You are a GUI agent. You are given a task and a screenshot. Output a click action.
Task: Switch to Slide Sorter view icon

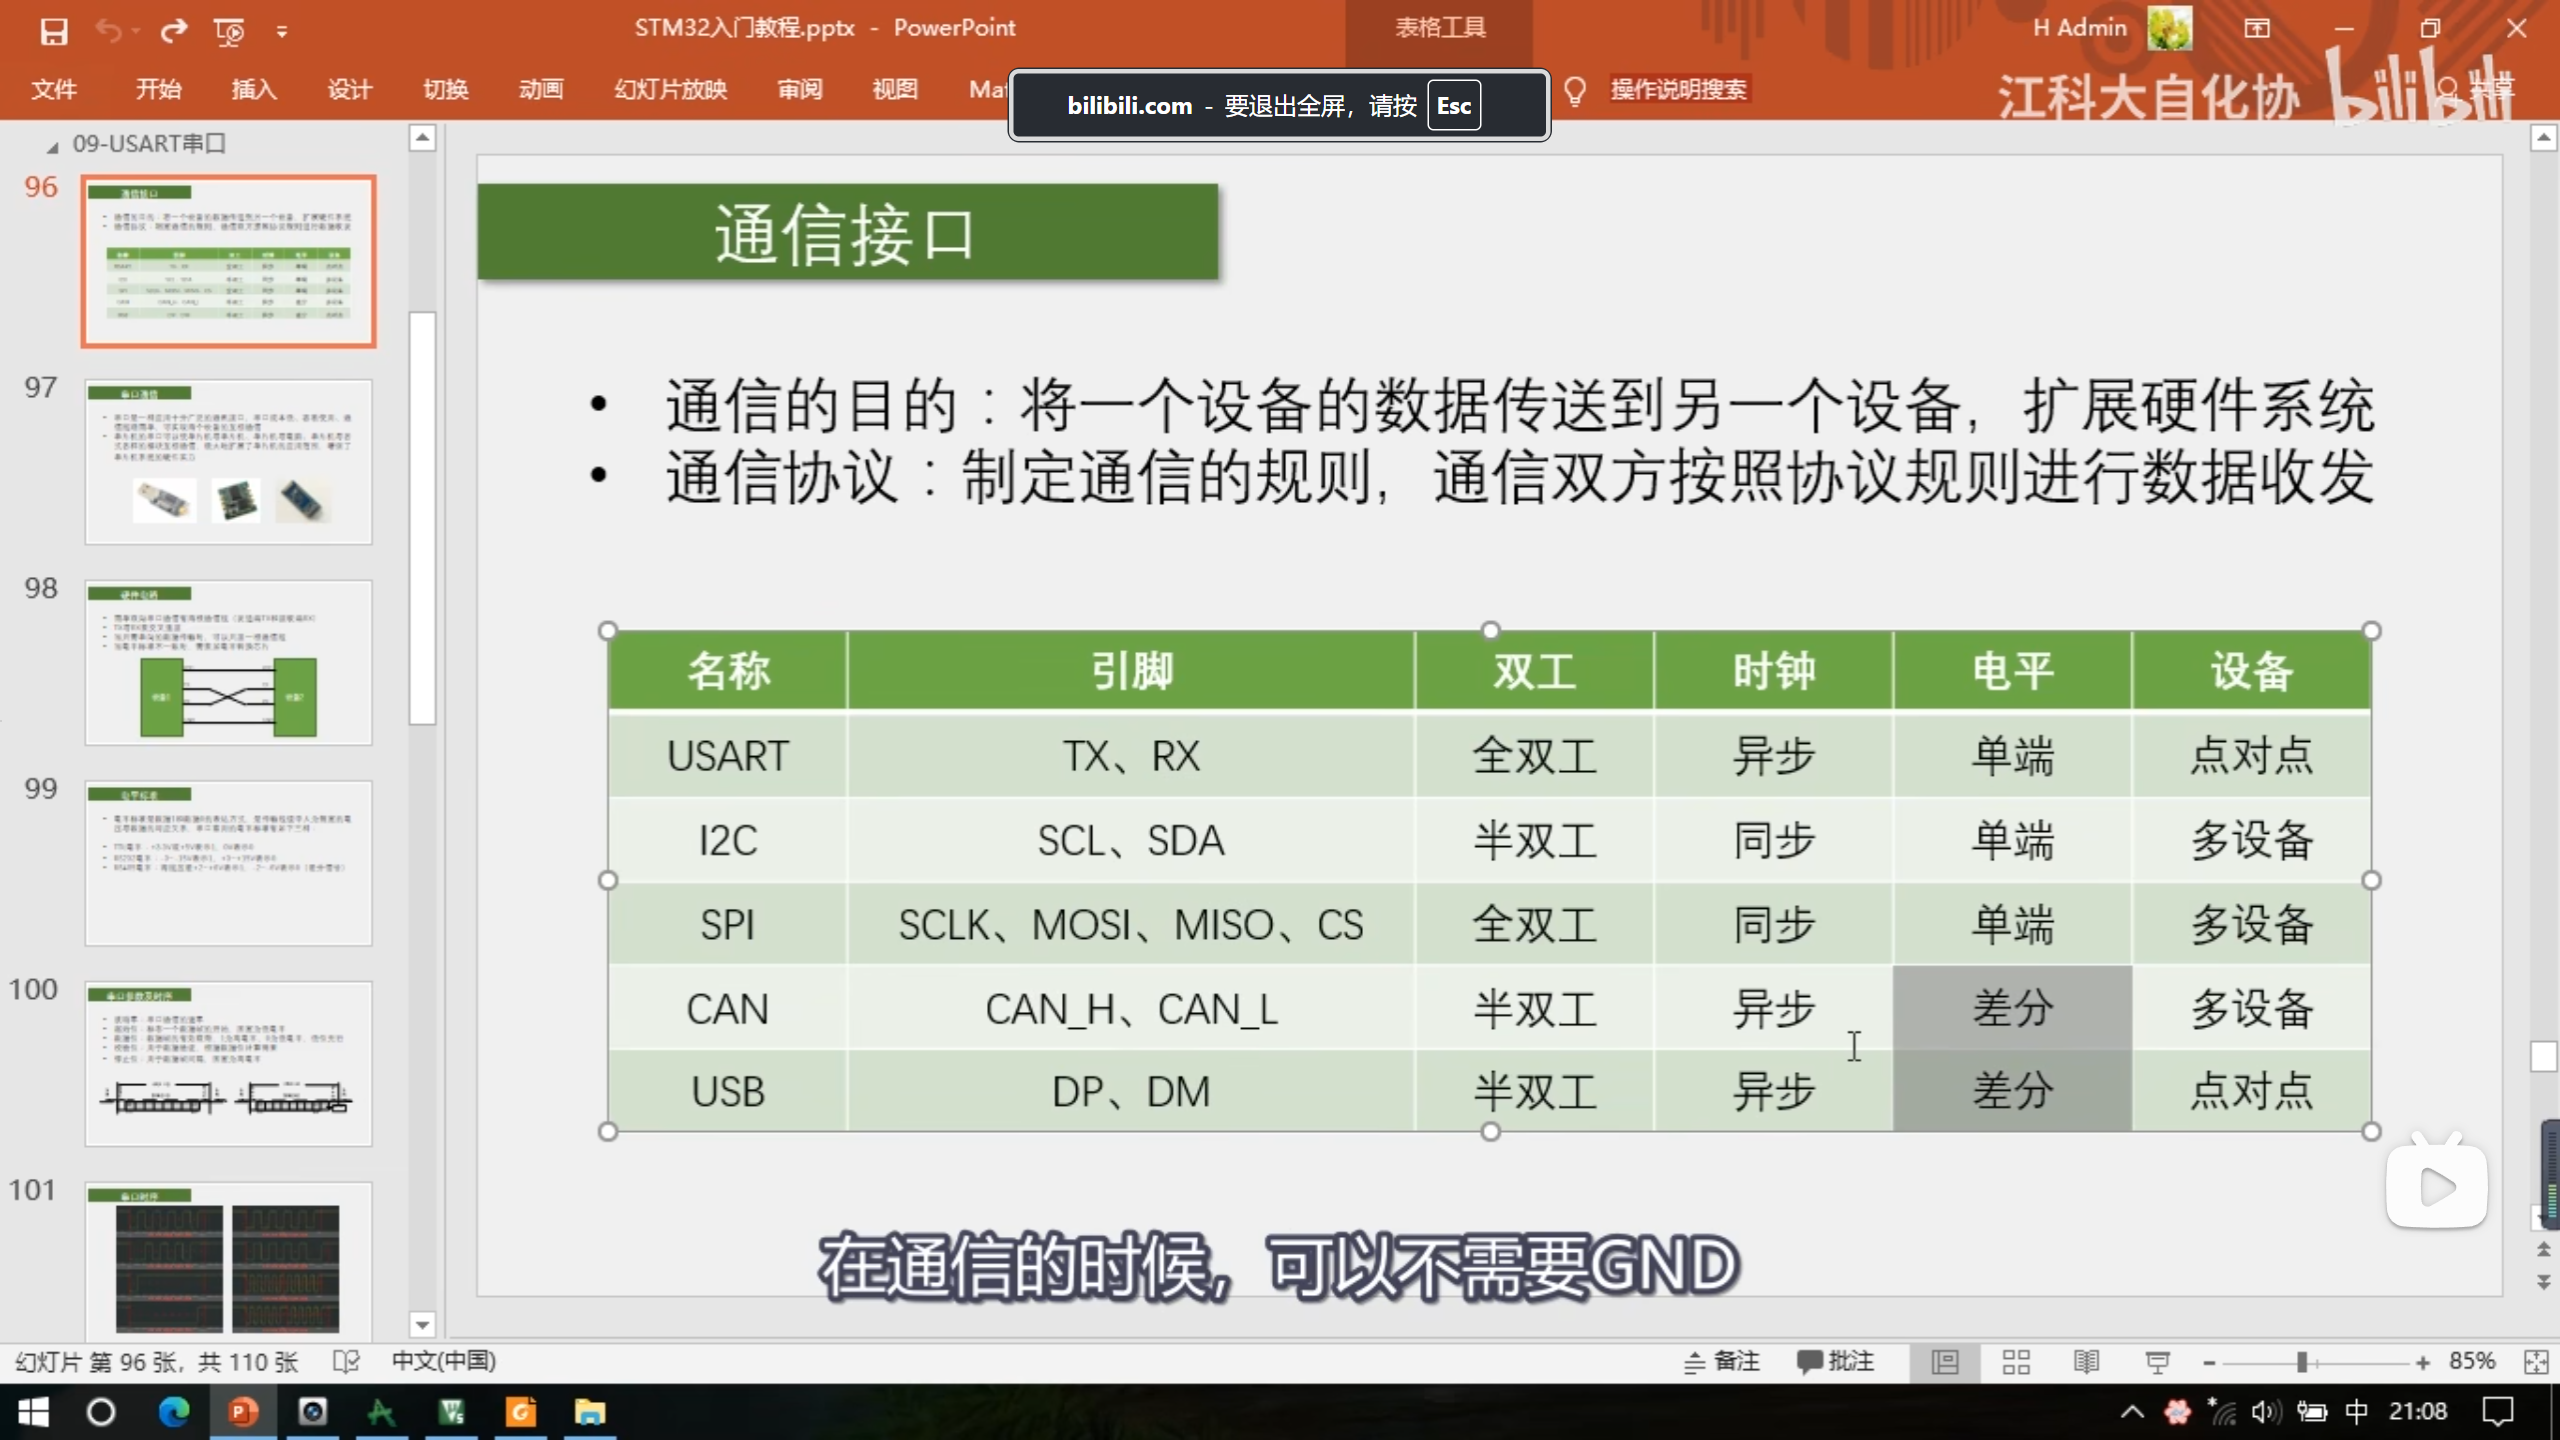click(x=2016, y=1362)
